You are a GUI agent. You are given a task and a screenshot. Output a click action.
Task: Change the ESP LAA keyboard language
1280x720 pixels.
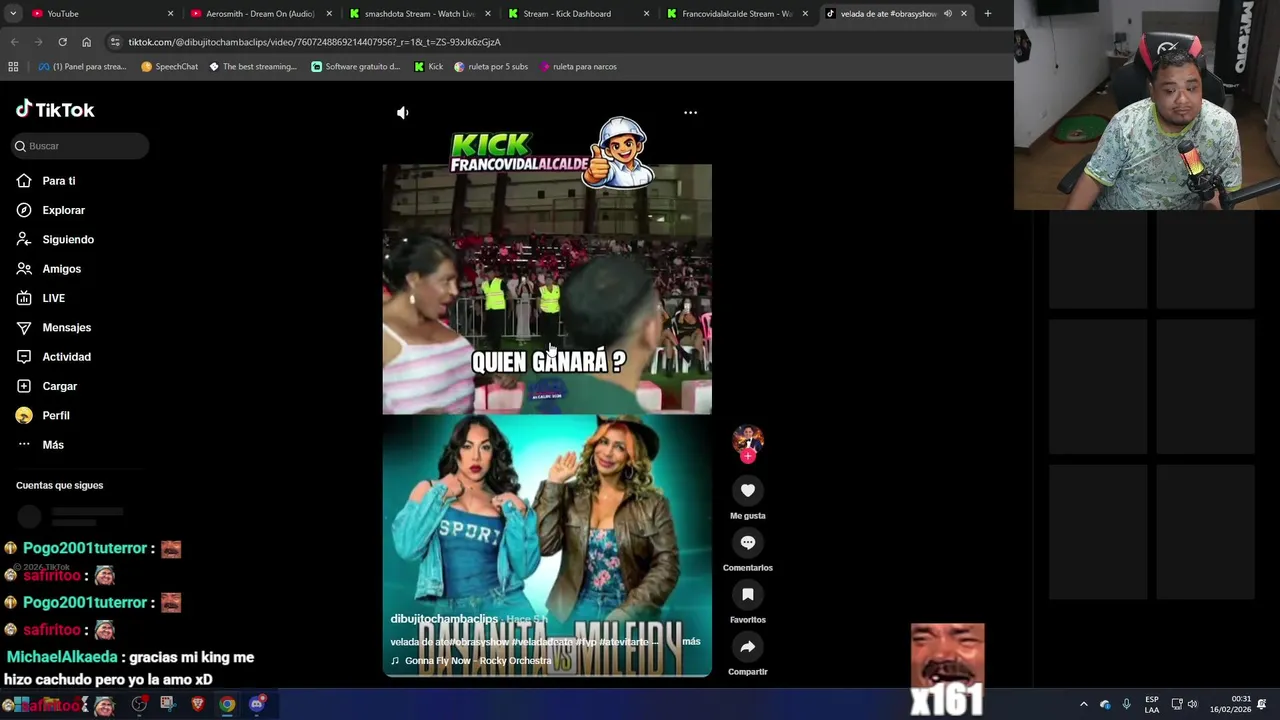point(1152,704)
